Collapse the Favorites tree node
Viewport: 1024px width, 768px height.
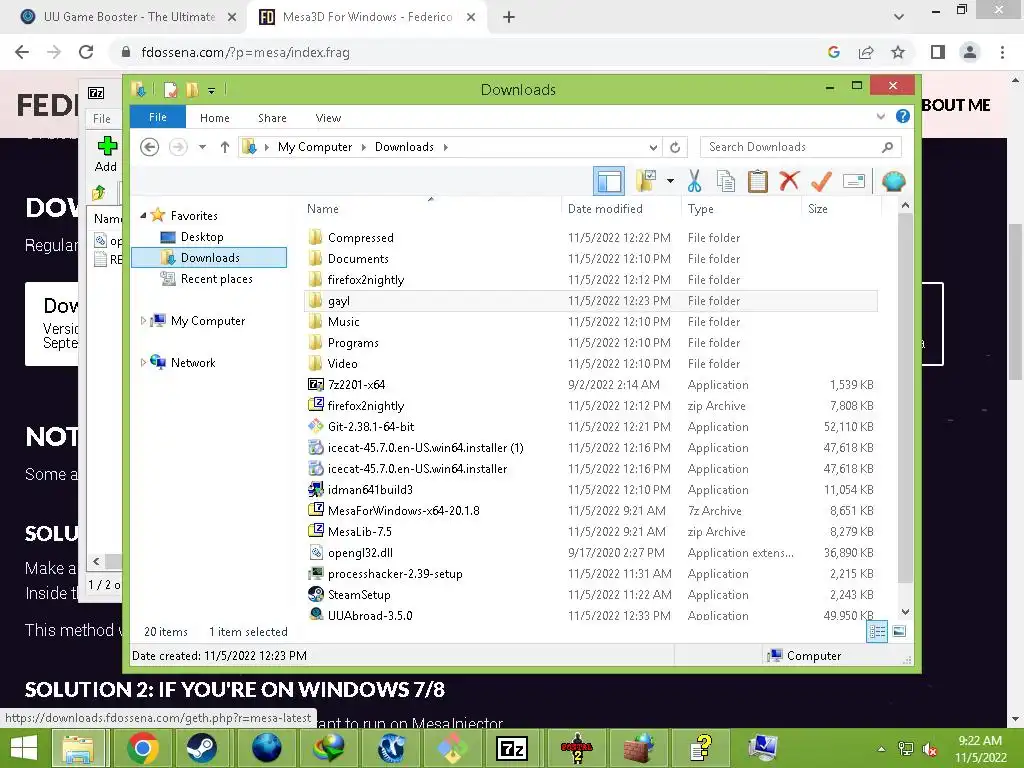coord(143,215)
